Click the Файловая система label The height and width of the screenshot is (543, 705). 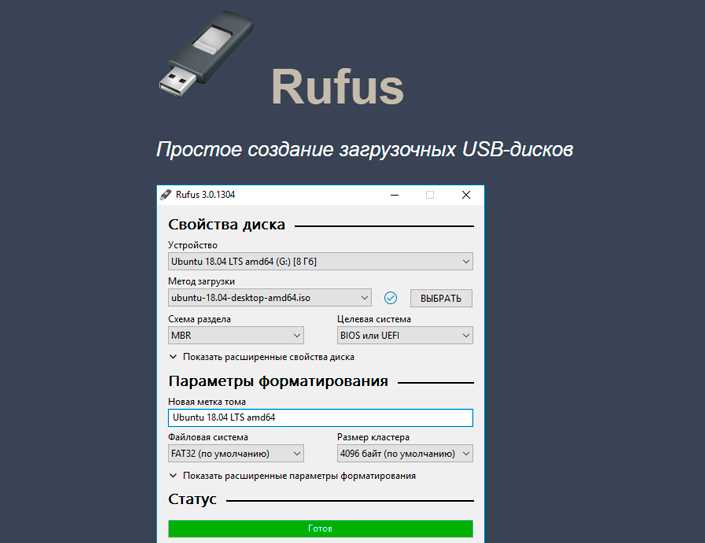click(x=208, y=437)
